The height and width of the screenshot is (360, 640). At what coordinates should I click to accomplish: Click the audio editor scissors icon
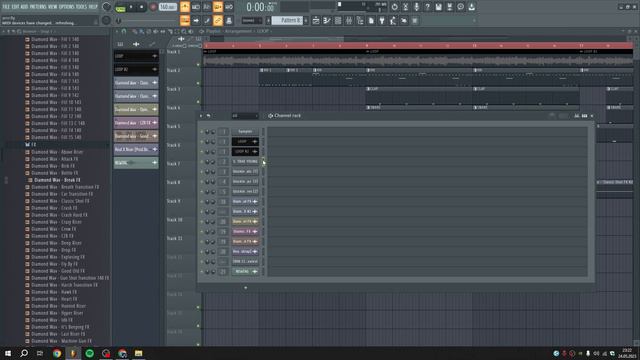click(x=405, y=7)
